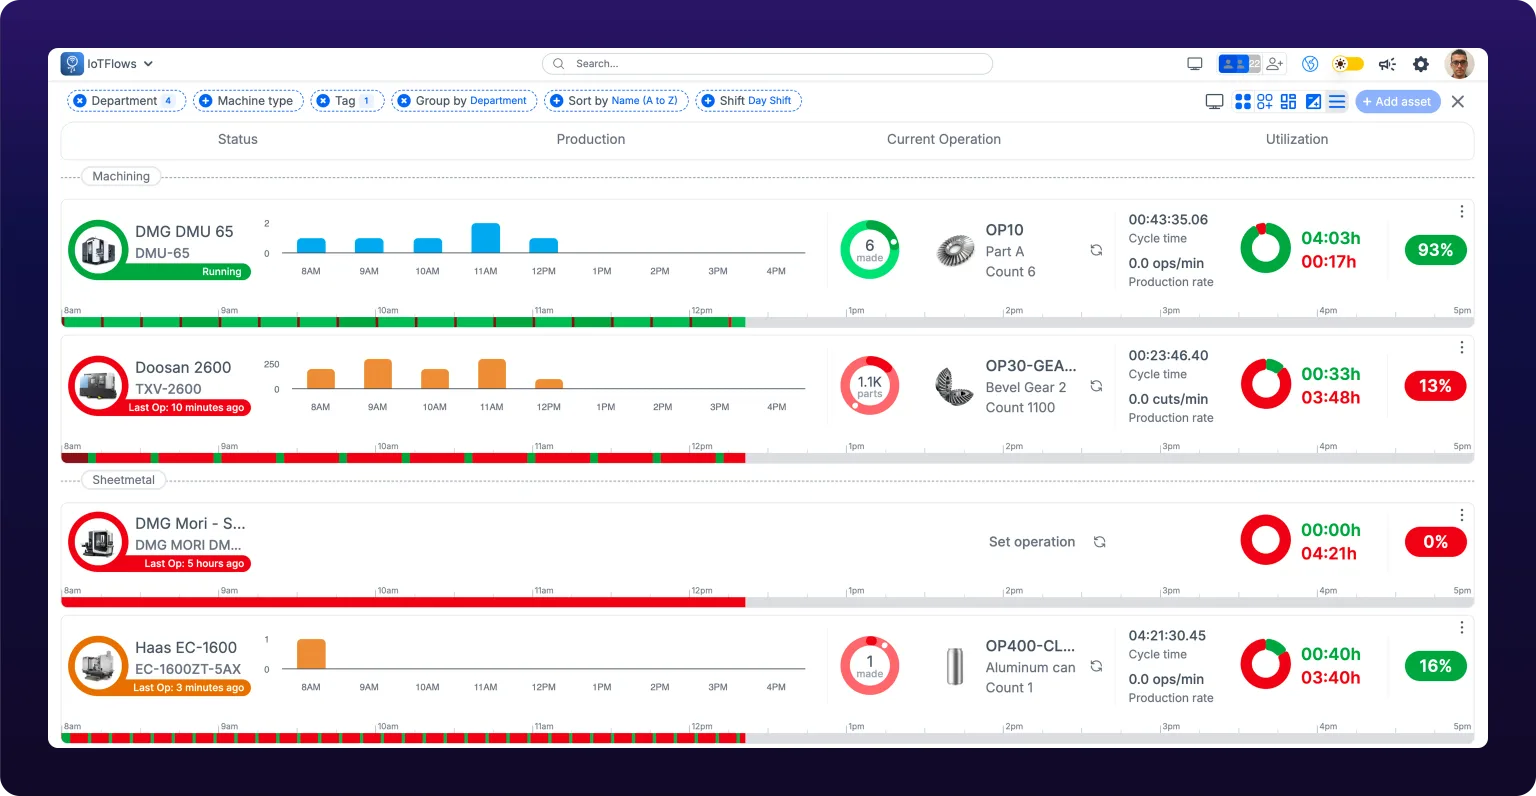
Task: Select the Utilization column header
Action: [1297, 140]
